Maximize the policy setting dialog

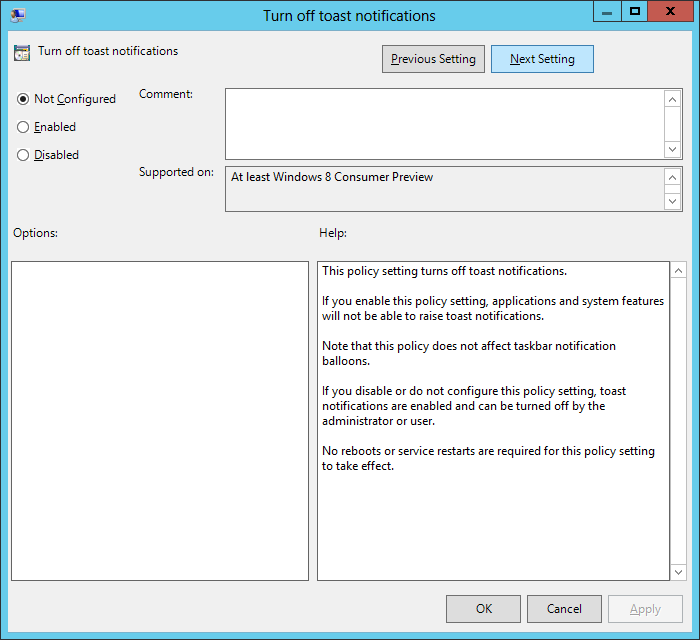[x=634, y=12]
